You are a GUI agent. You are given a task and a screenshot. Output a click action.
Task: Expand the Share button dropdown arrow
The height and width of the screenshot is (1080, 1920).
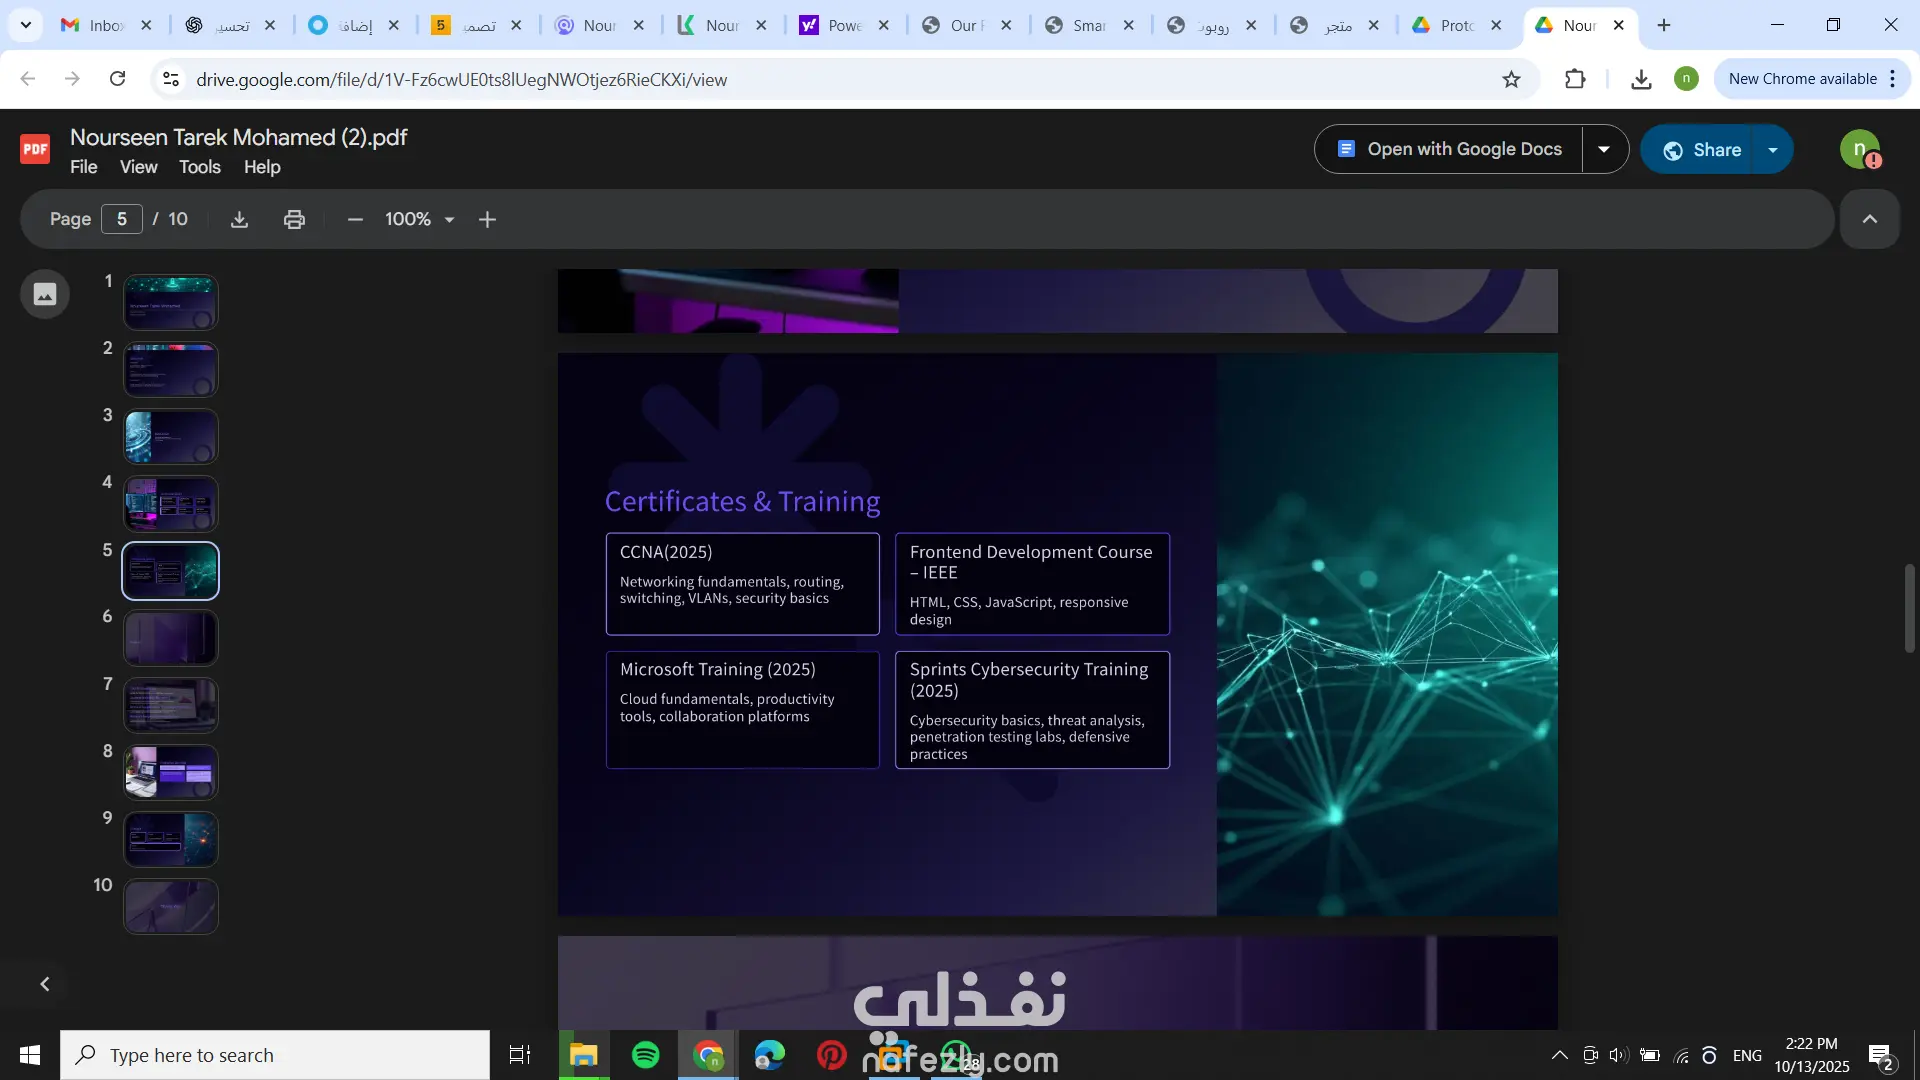1773,150
